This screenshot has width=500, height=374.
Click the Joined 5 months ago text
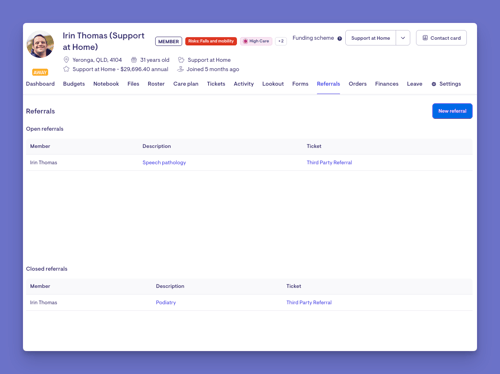click(213, 69)
